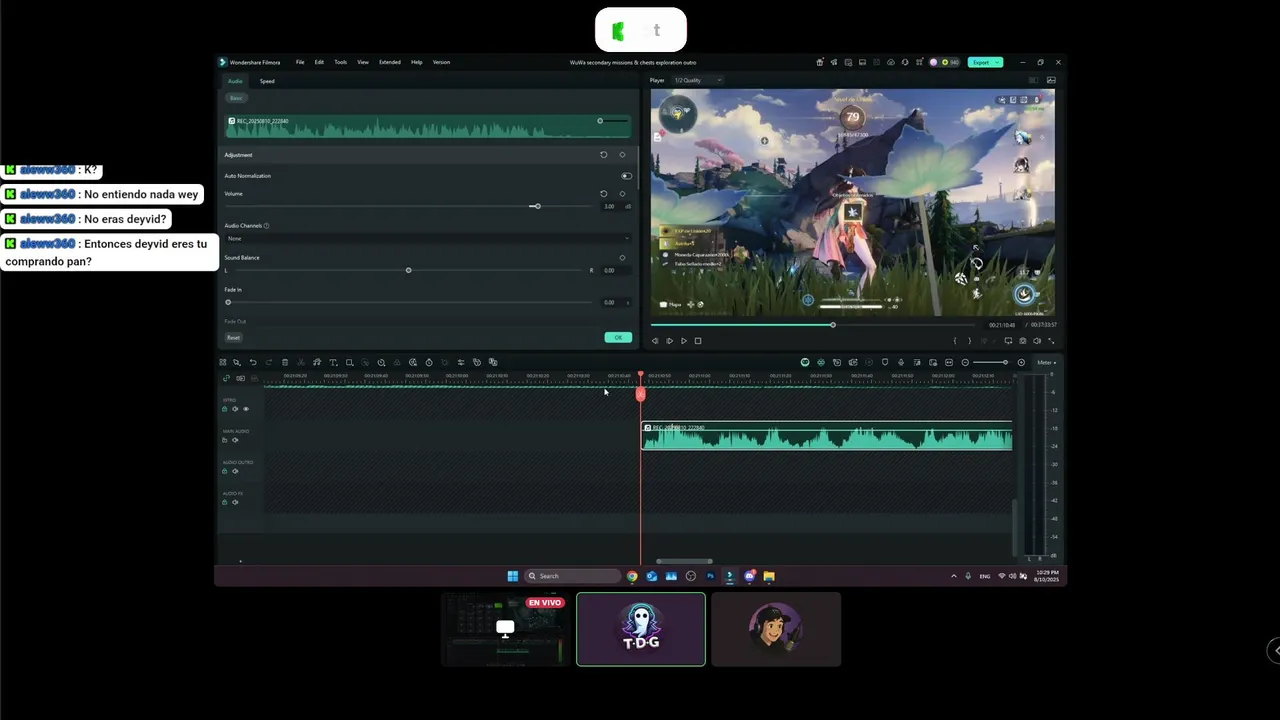Lock the MAIN AUDIO track
1280x720 pixels.
tap(225, 440)
